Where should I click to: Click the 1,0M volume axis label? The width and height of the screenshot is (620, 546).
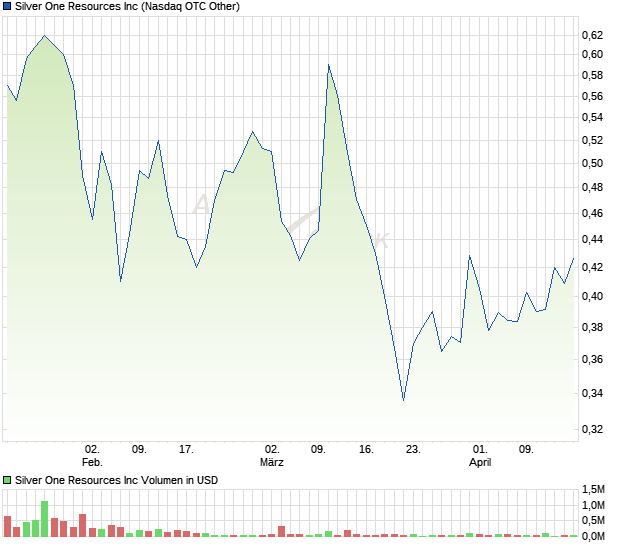click(593, 505)
